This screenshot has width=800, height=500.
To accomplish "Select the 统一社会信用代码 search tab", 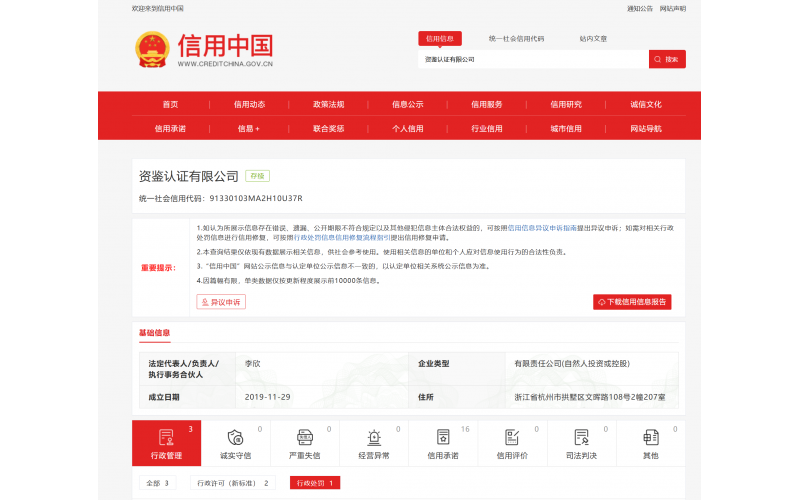I will pyautogui.click(x=516, y=39).
